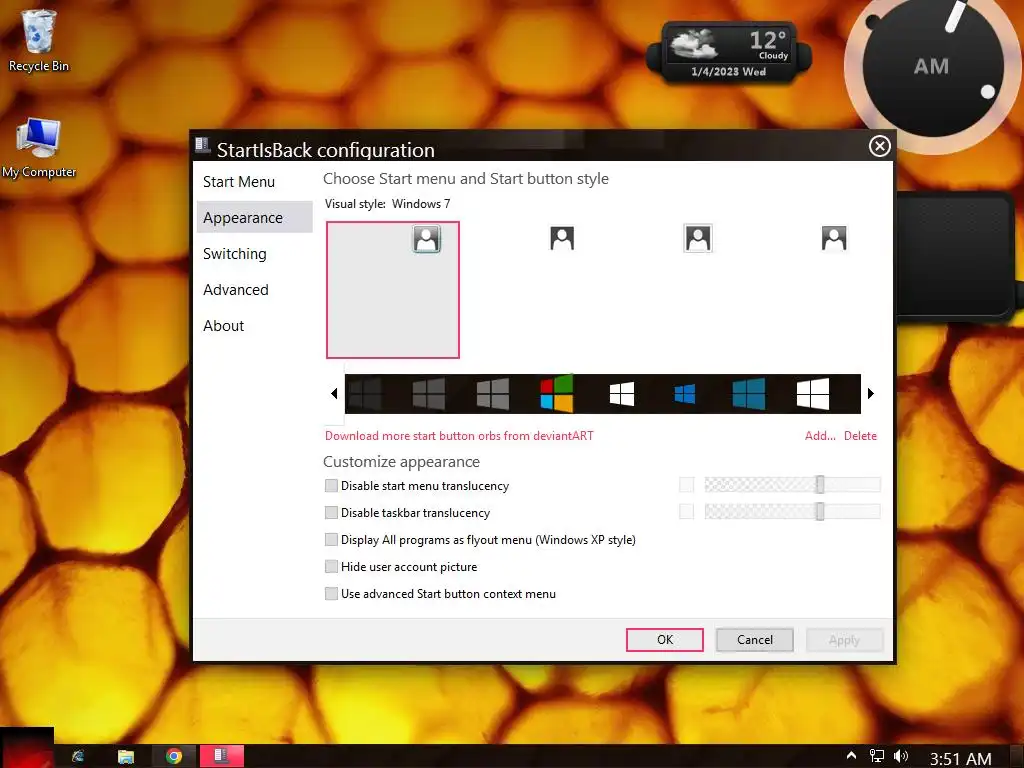This screenshot has width=1024, height=768.
Task: Show more start button orbs with right arrow
Action: click(871, 394)
